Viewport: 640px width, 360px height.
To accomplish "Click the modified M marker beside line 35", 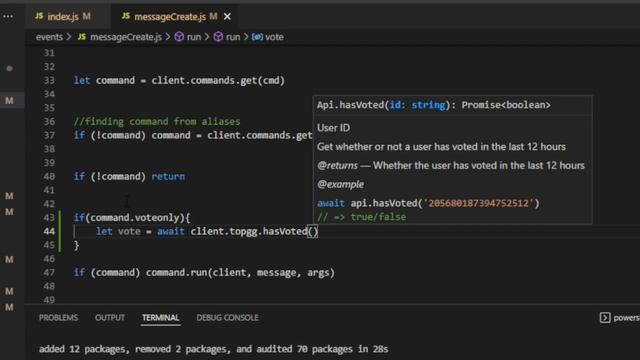I will (9, 101).
